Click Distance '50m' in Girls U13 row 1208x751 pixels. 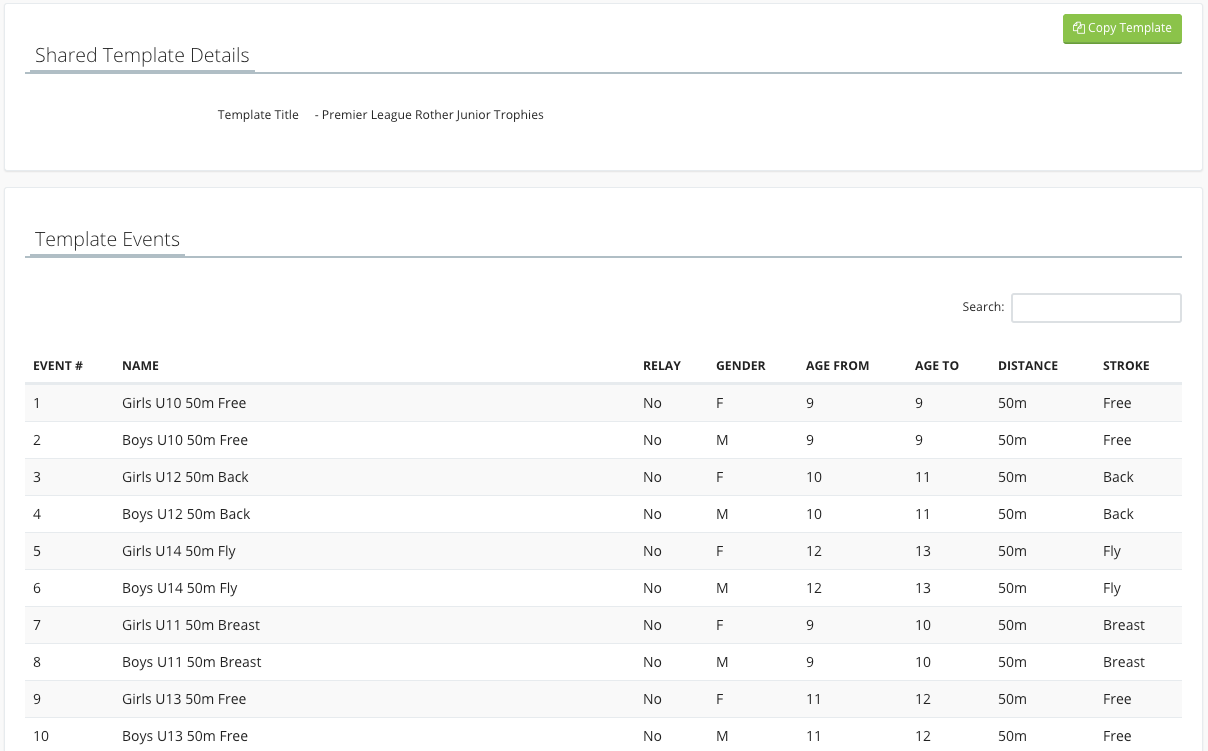pos(1012,699)
